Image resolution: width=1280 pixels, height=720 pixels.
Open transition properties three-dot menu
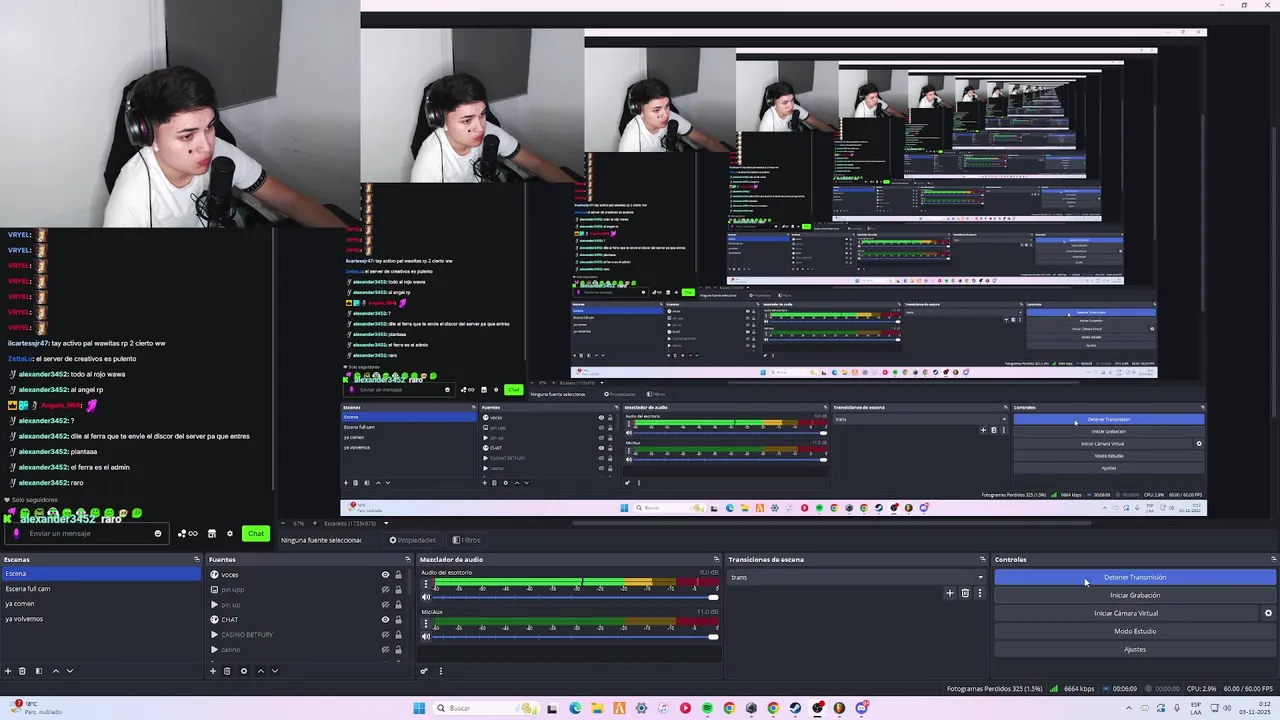[979, 593]
